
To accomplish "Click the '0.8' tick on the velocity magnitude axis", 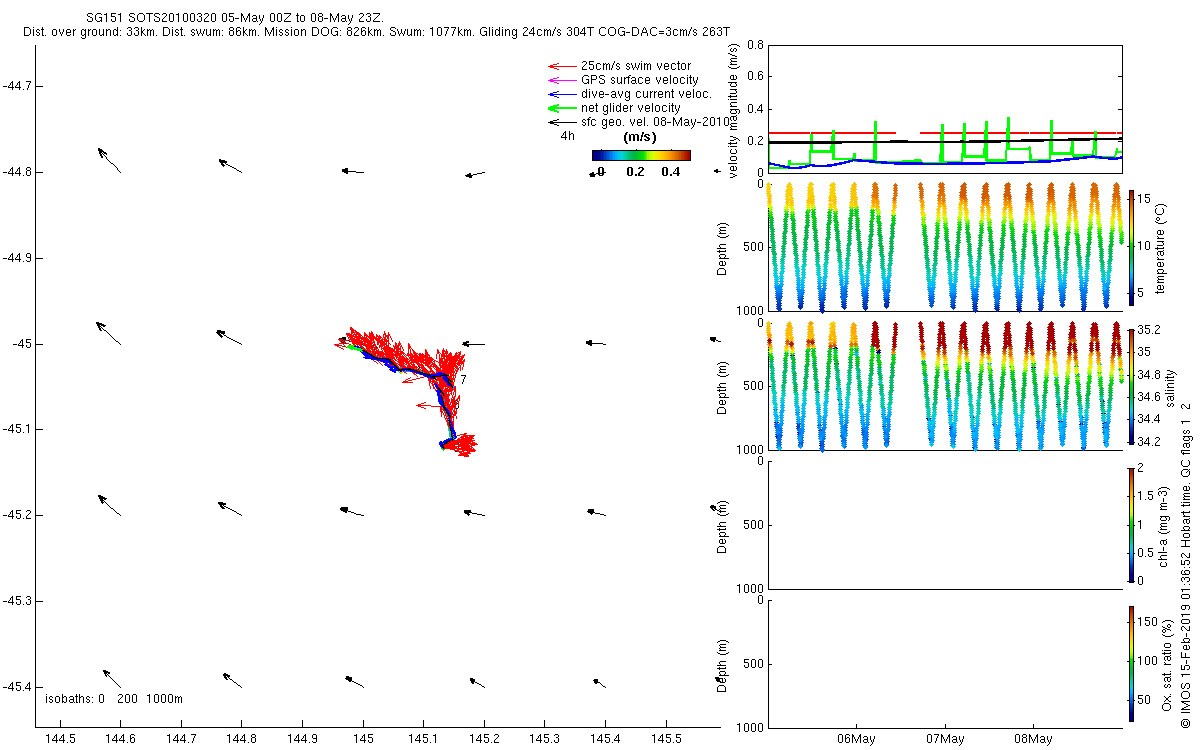I will click(755, 45).
